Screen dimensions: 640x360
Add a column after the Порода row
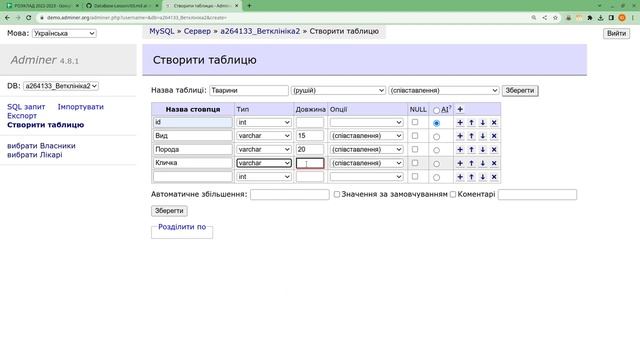point(460,149)
